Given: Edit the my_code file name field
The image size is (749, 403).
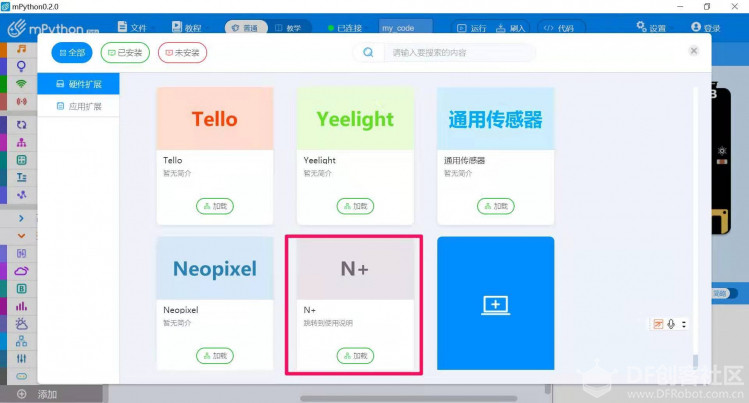Looking at the screenshot, I should 406,27.
